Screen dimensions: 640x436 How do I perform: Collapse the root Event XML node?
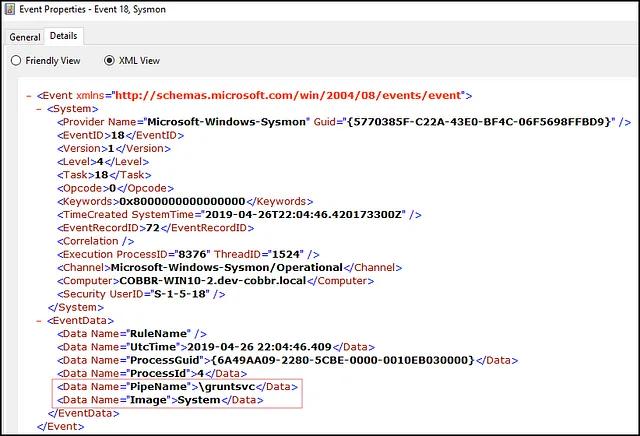coord(27,95)
